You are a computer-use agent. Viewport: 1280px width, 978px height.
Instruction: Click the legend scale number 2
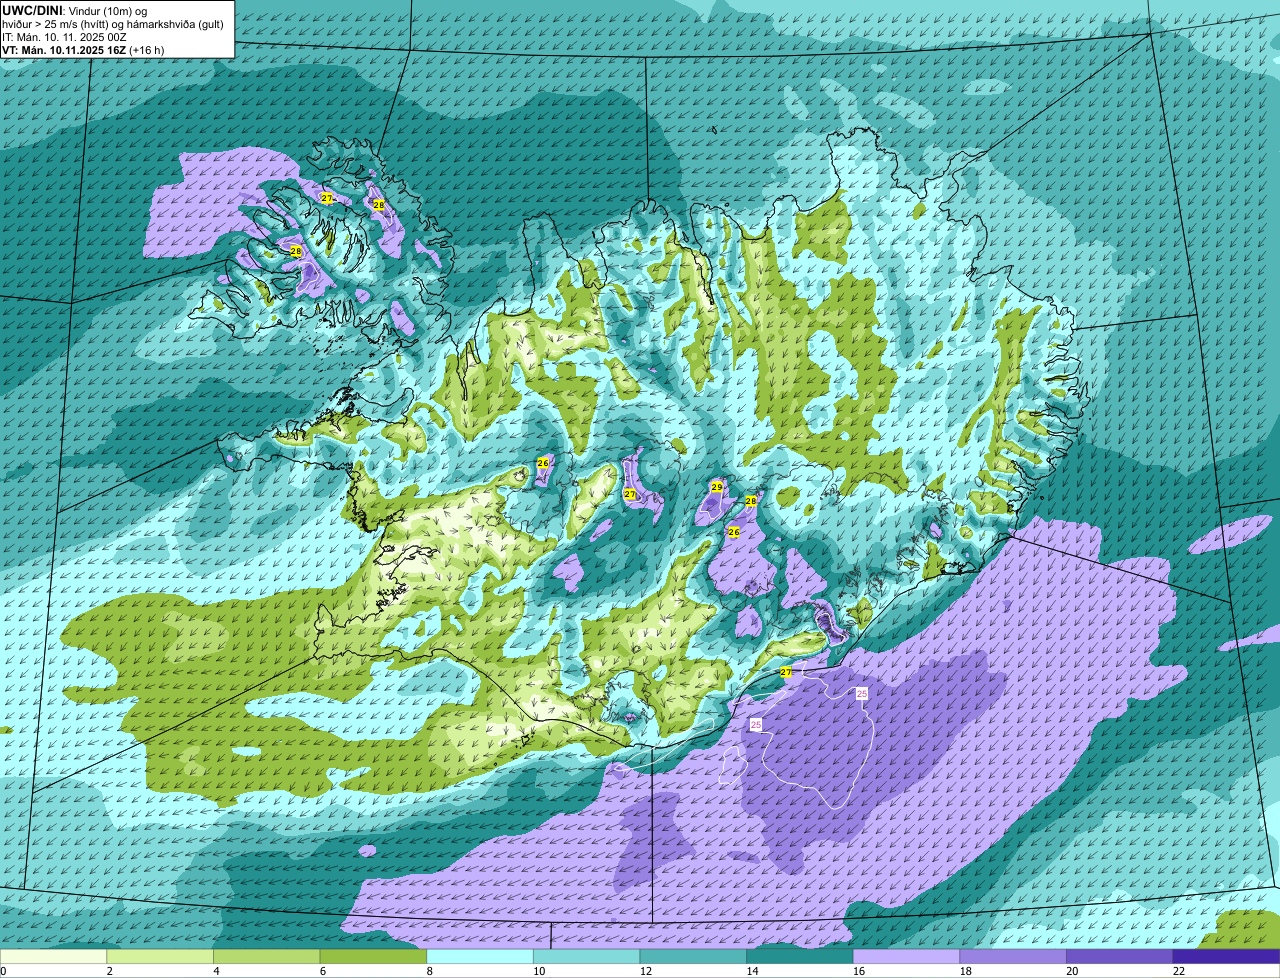click(109, 971)
